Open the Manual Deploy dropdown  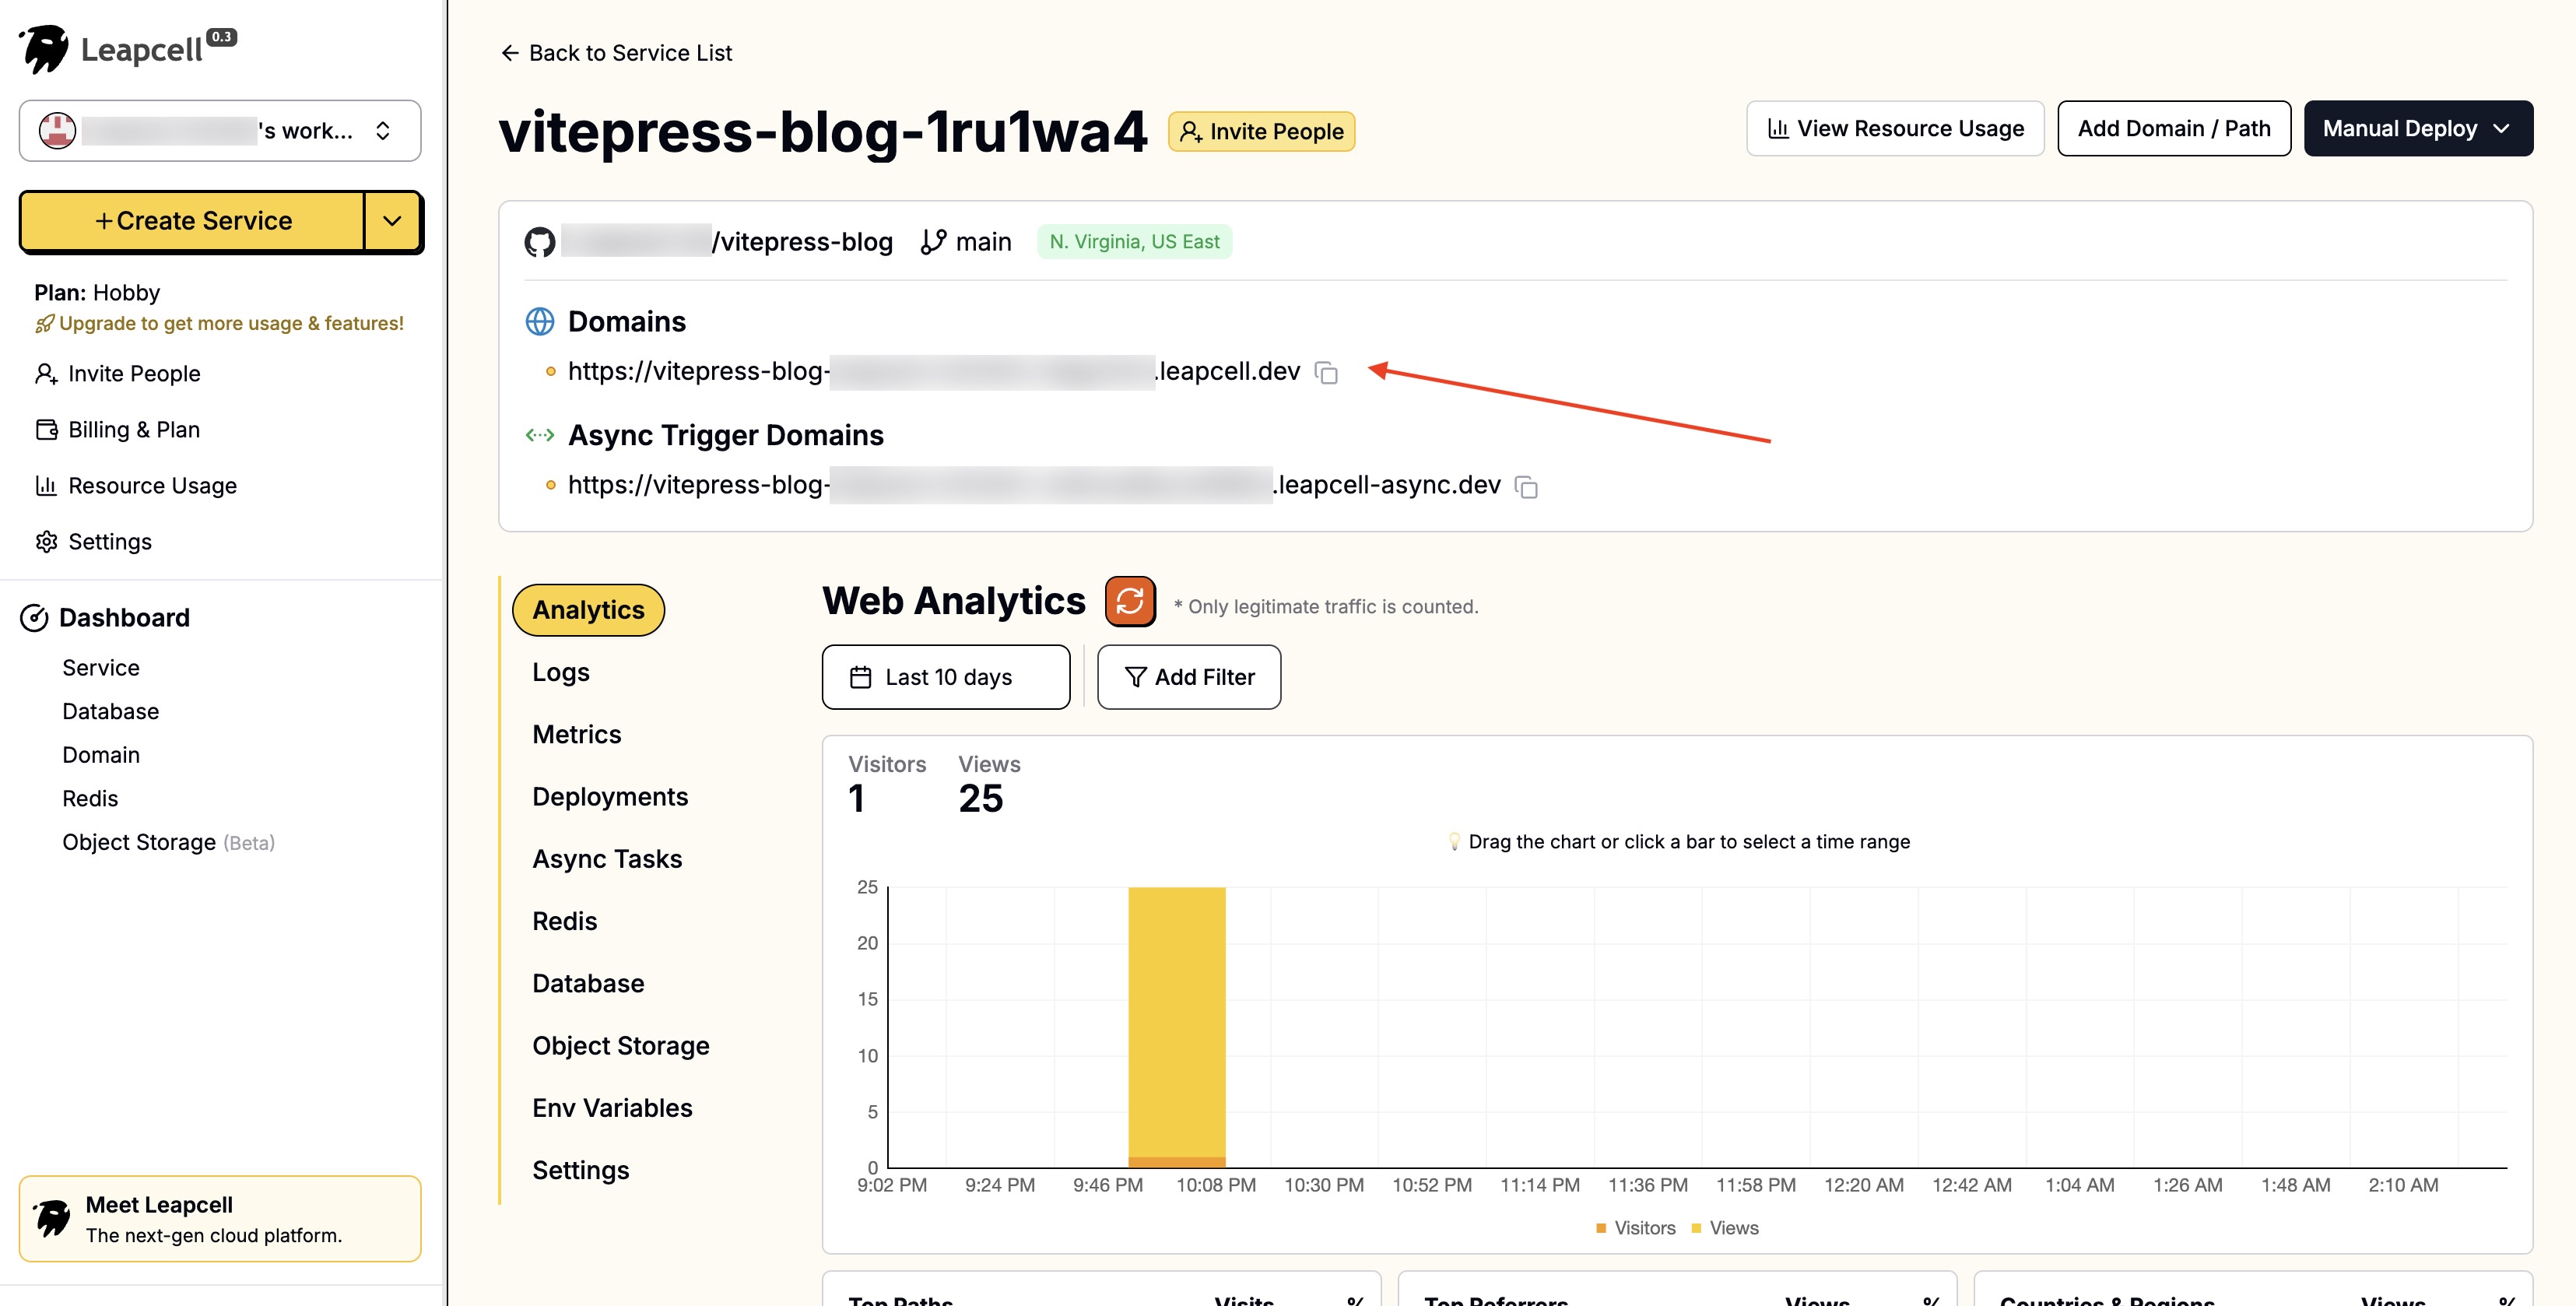pyautogui.click(x=2418, y=128)
